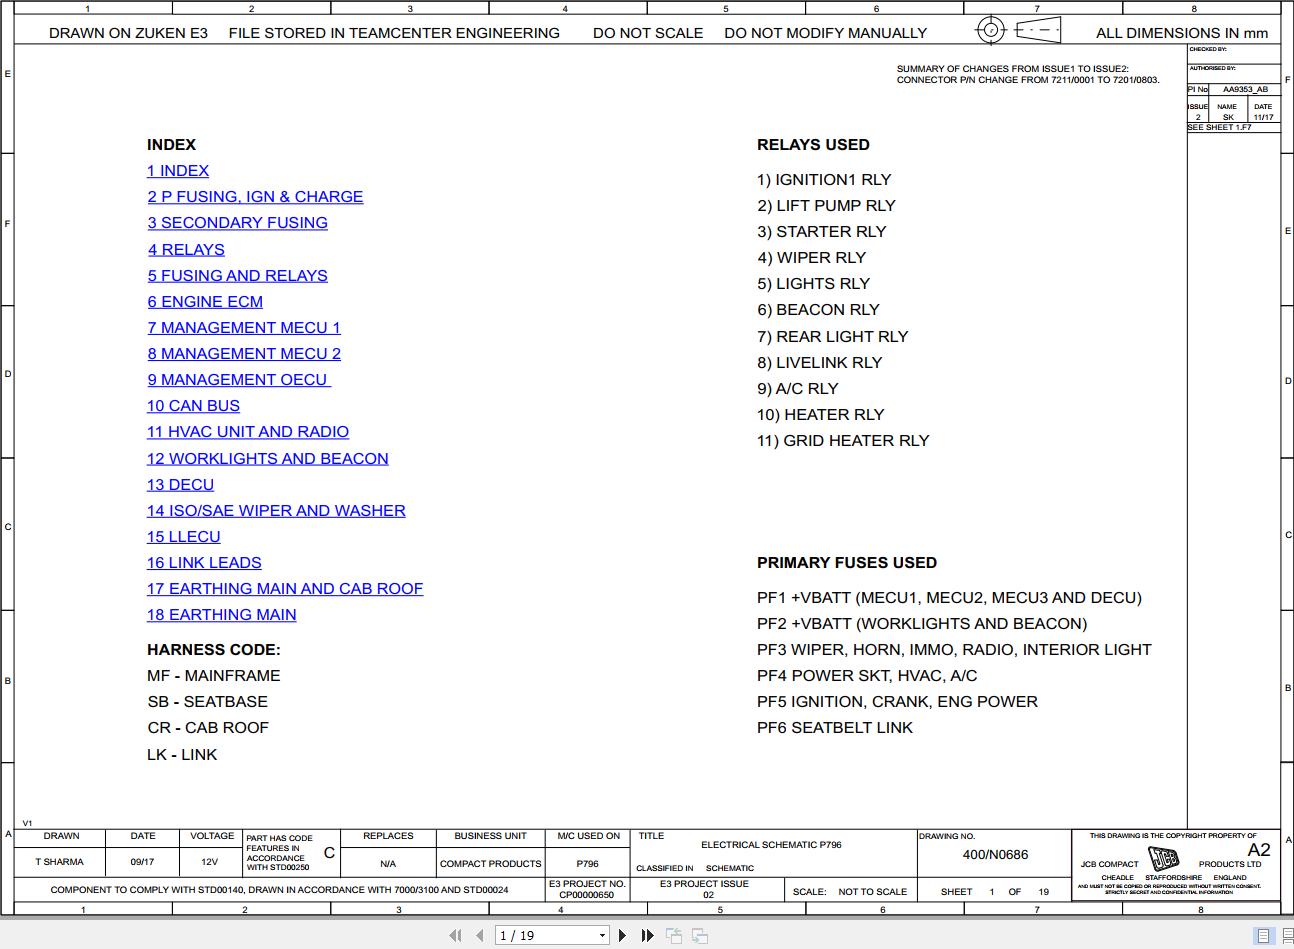Image resolution: width=1294 pixels, height=949 pixels.
Task: Open the 16 LINK LEADS link
Action: pyautogui.click(x=204, y=563)
